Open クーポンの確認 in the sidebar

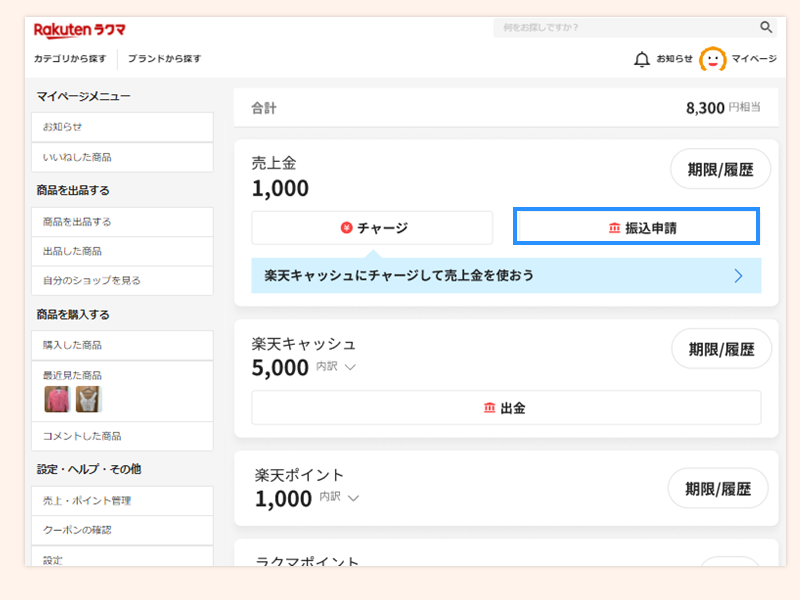click(122, 530)
